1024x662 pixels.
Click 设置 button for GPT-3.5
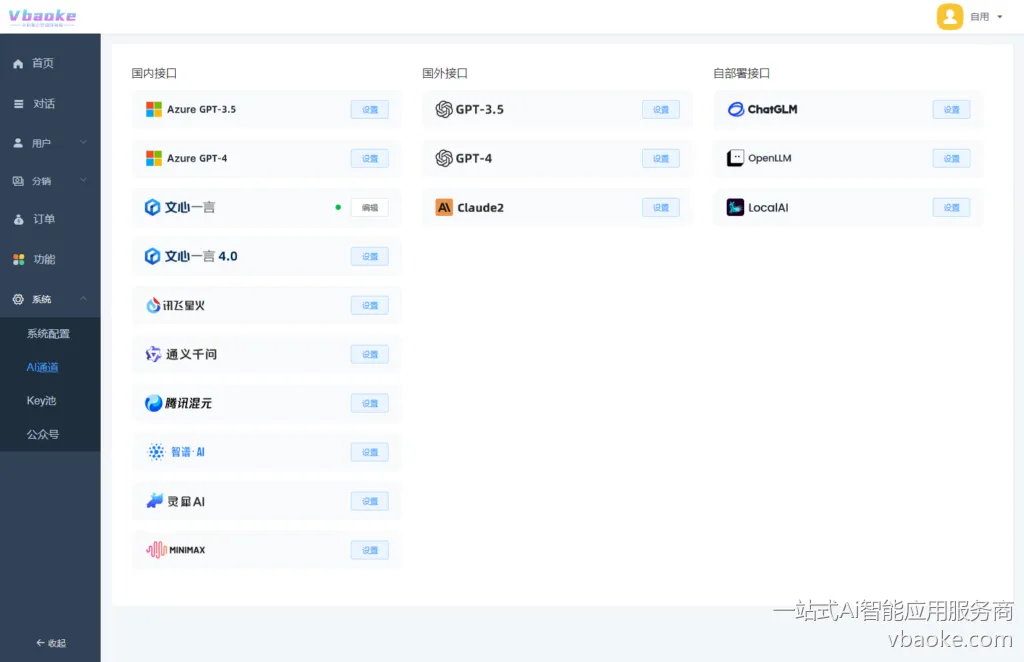(661, 110)
